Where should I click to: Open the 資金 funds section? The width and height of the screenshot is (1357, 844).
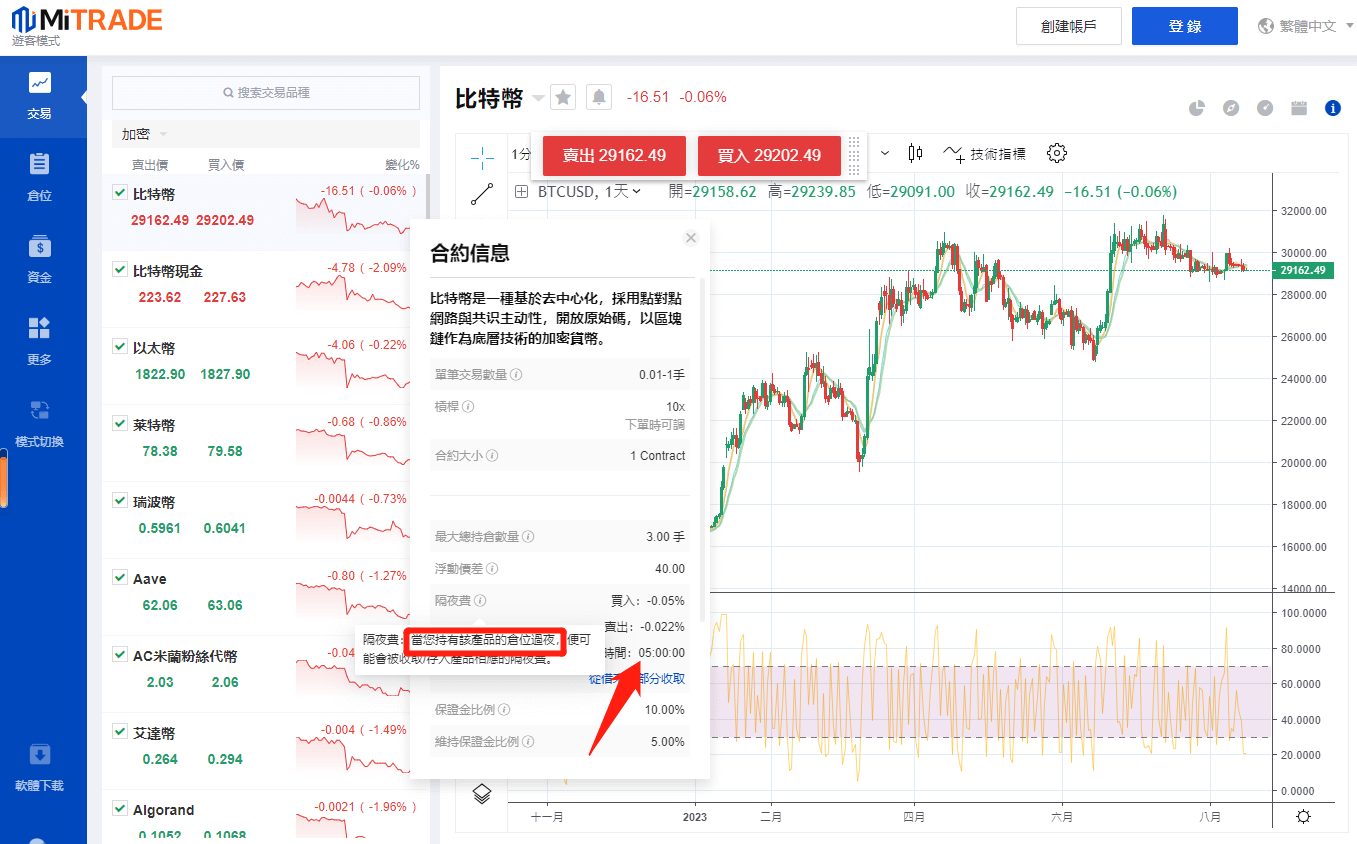pos(40,260)
